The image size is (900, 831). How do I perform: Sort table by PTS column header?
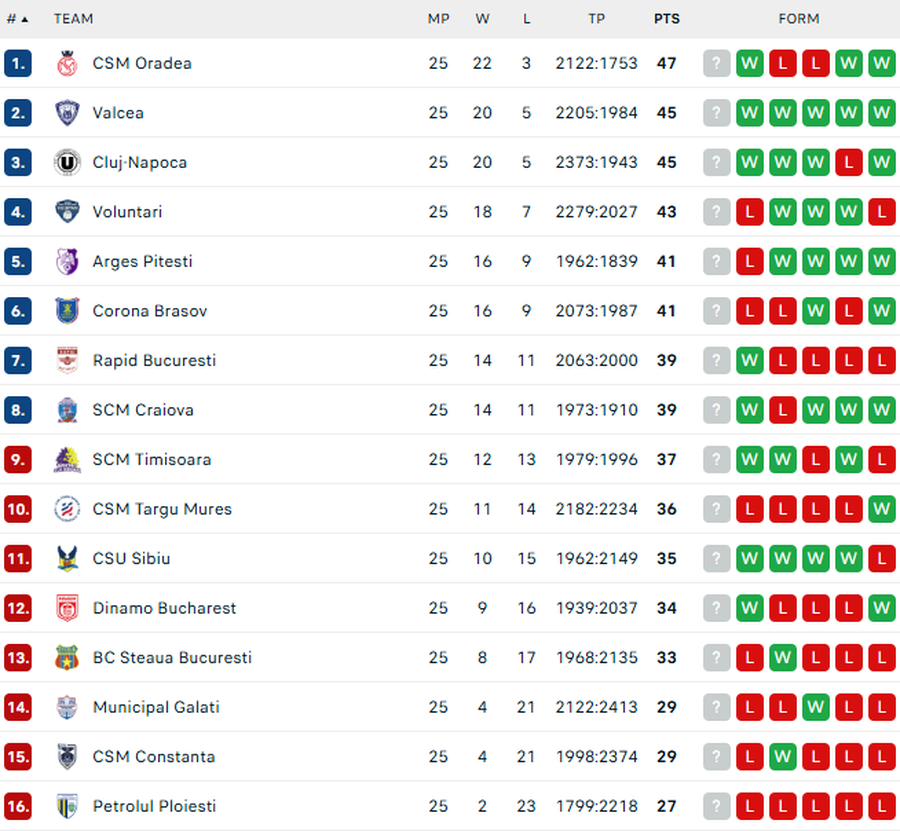click(x=667, y=19)
